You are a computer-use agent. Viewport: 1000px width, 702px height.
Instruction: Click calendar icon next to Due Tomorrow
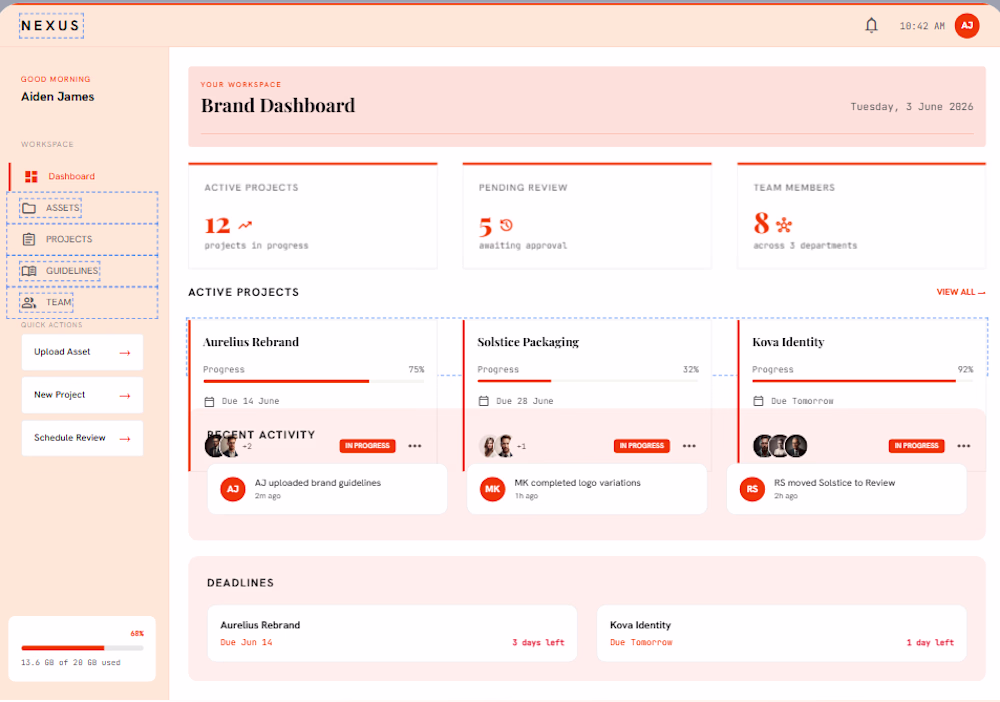click(758, 401)
